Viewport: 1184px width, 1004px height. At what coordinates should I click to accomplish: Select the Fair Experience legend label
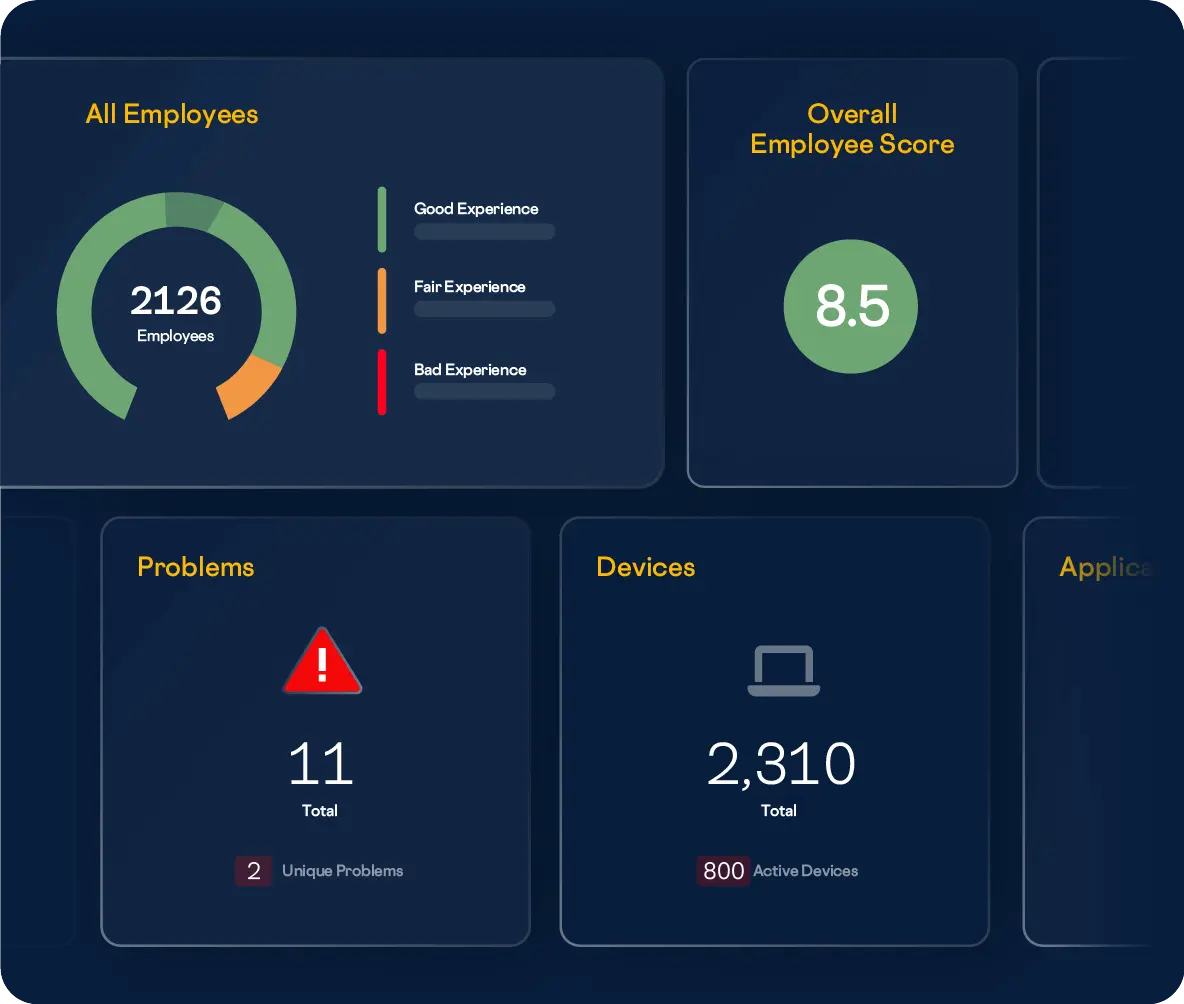469,287
